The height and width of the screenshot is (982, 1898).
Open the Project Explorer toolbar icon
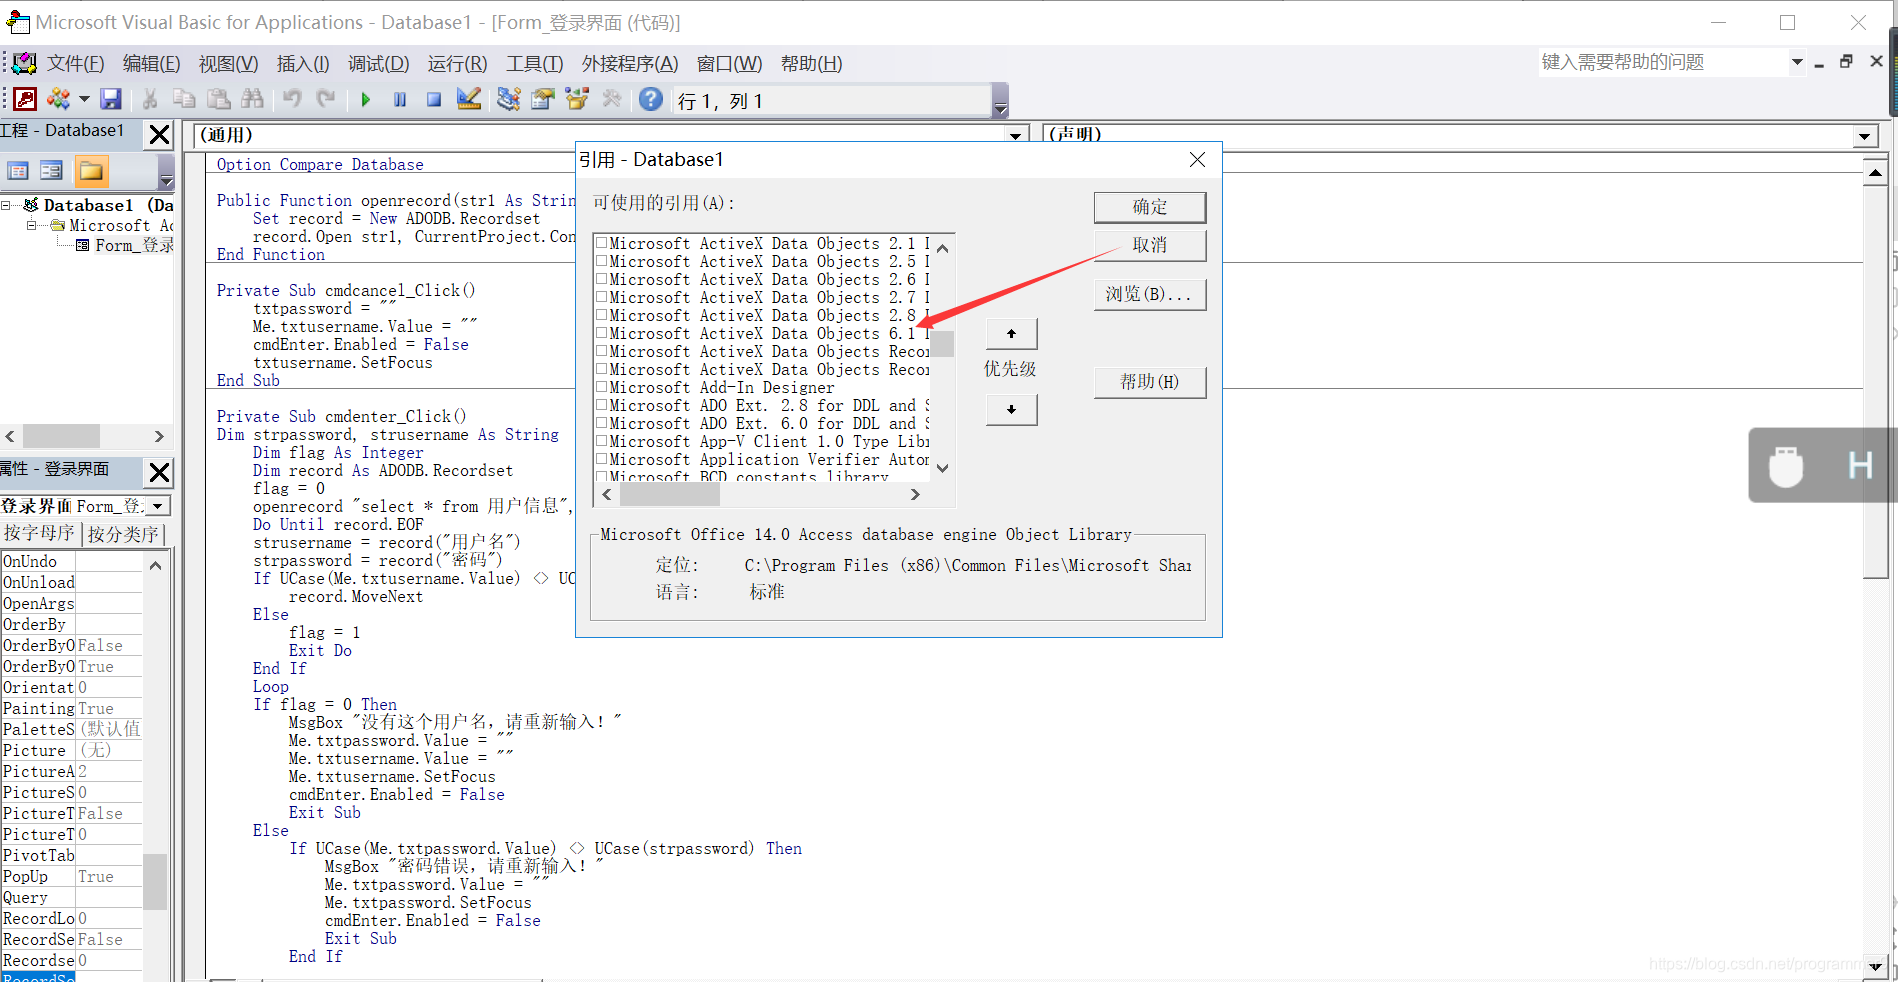pyautogui.click(x=509, y=99)
